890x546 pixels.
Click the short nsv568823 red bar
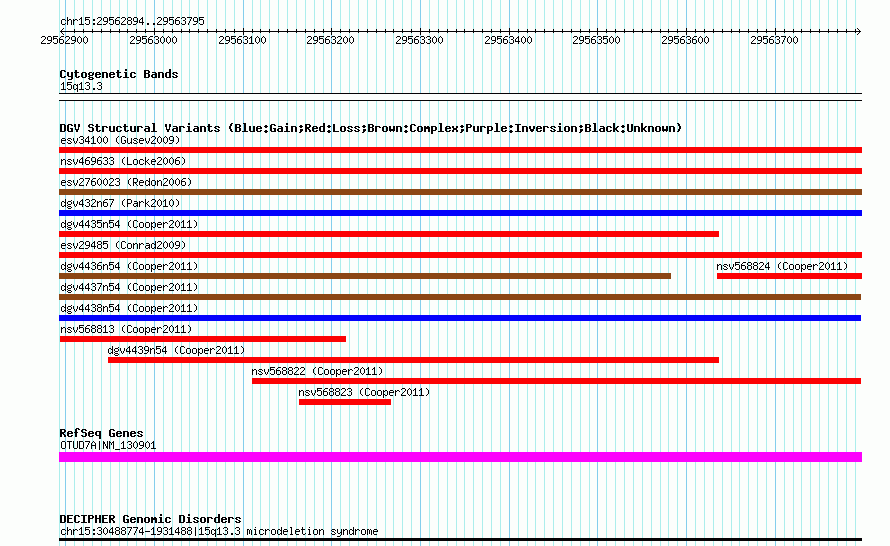(x=345, y=402)
